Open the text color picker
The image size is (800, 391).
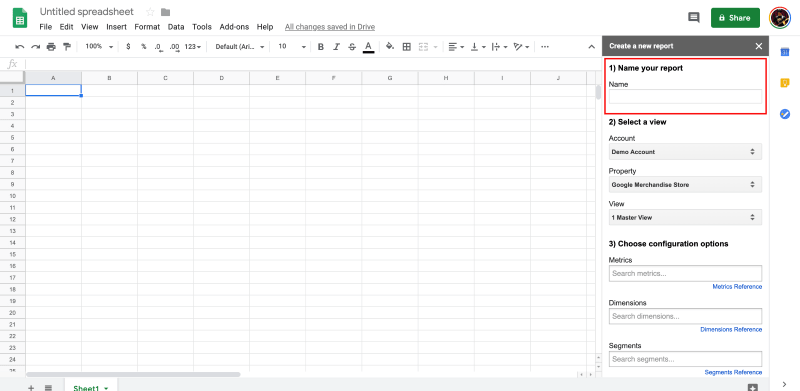[368, 47]
